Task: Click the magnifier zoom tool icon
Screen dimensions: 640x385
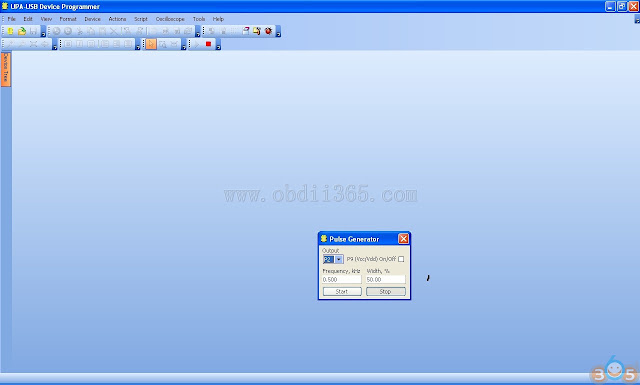Action: pyautogui.click(x=162, y=44)
